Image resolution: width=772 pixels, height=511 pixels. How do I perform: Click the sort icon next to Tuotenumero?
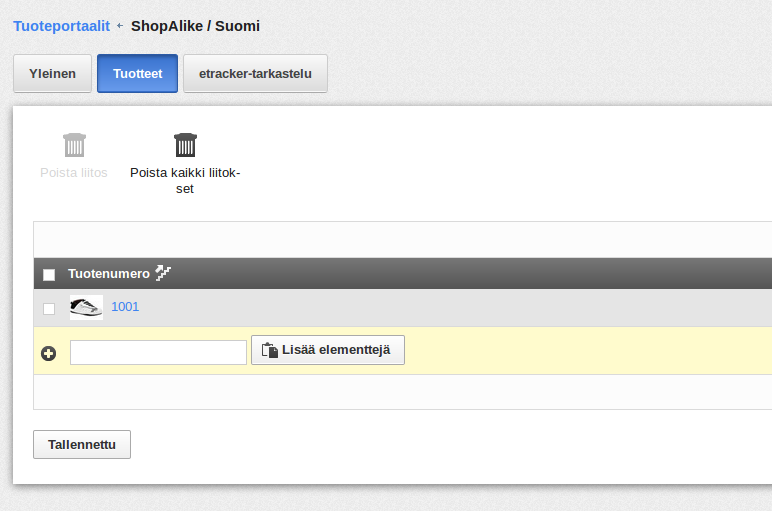(163, 273)
